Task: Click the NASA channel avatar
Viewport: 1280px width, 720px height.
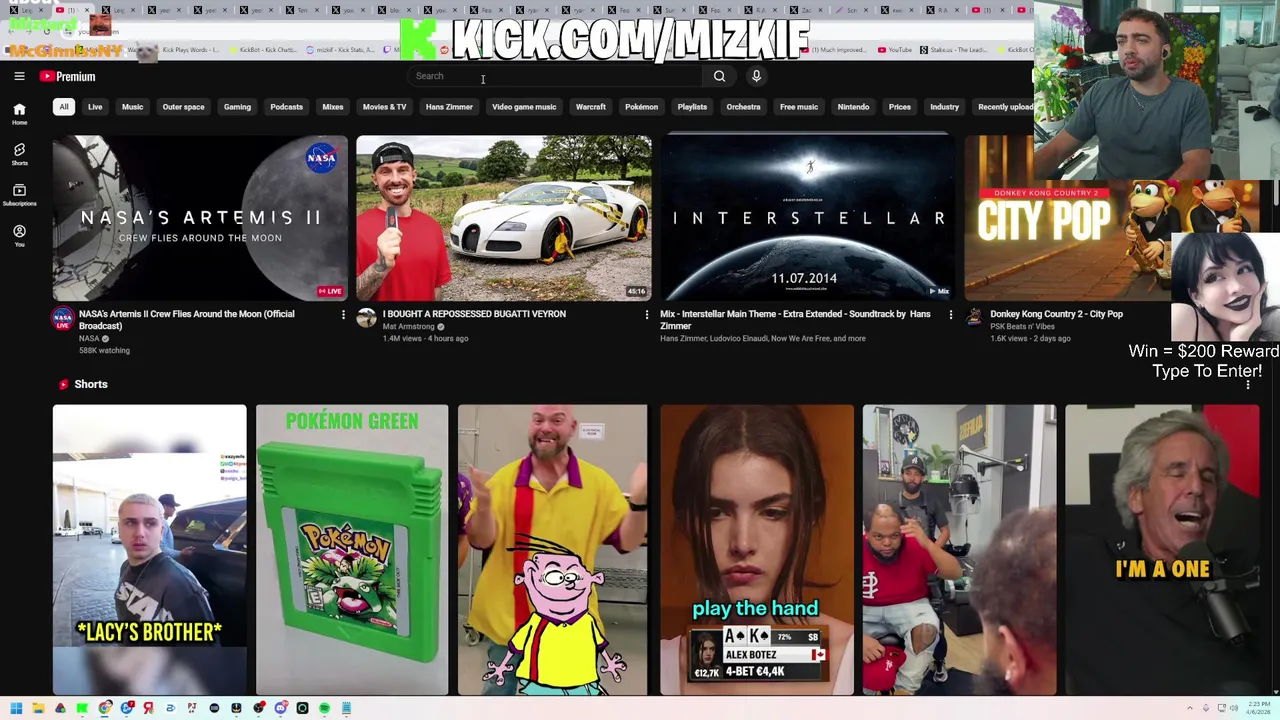Action: (63, 318)
